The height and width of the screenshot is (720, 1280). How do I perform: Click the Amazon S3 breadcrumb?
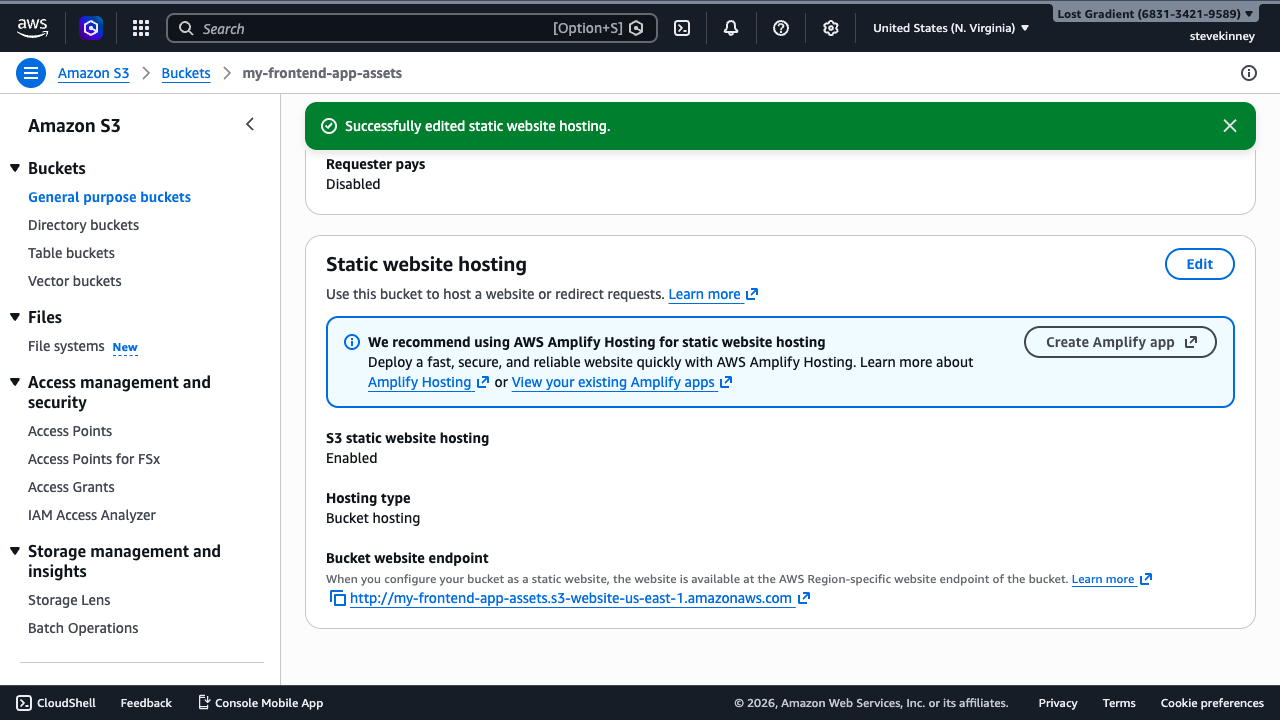93,73
